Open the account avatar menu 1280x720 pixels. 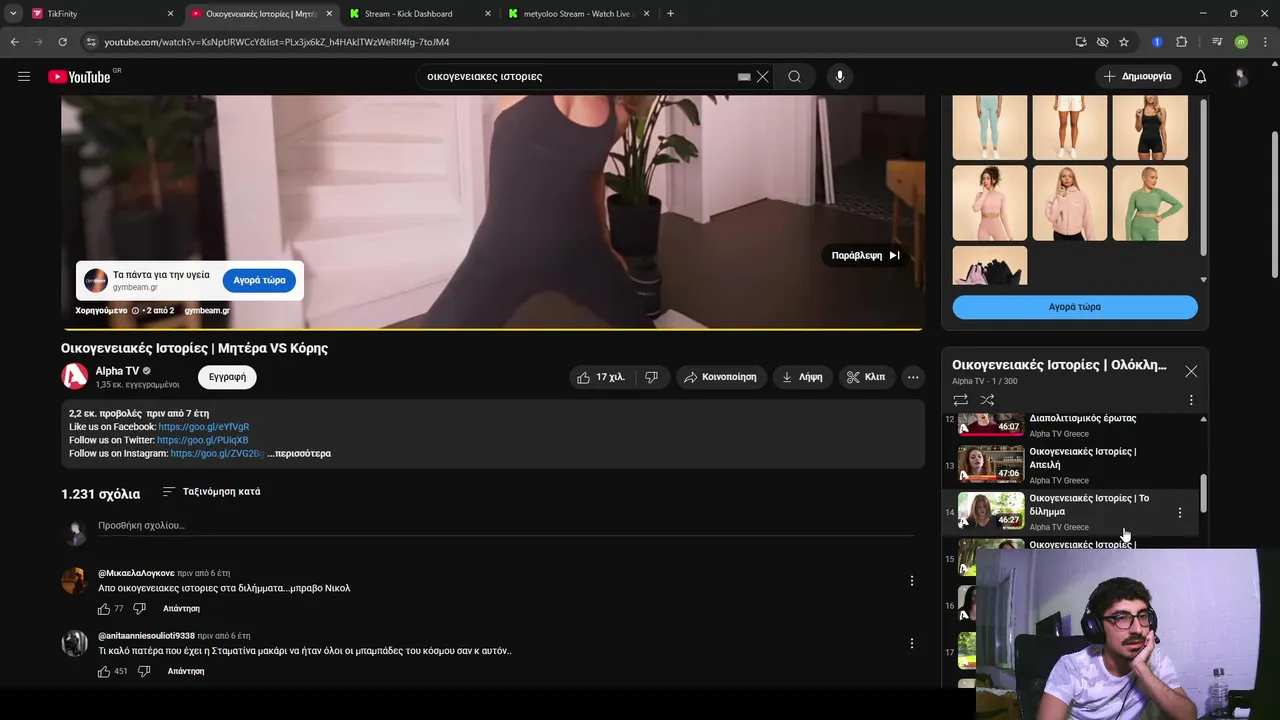click(1241, 76)
